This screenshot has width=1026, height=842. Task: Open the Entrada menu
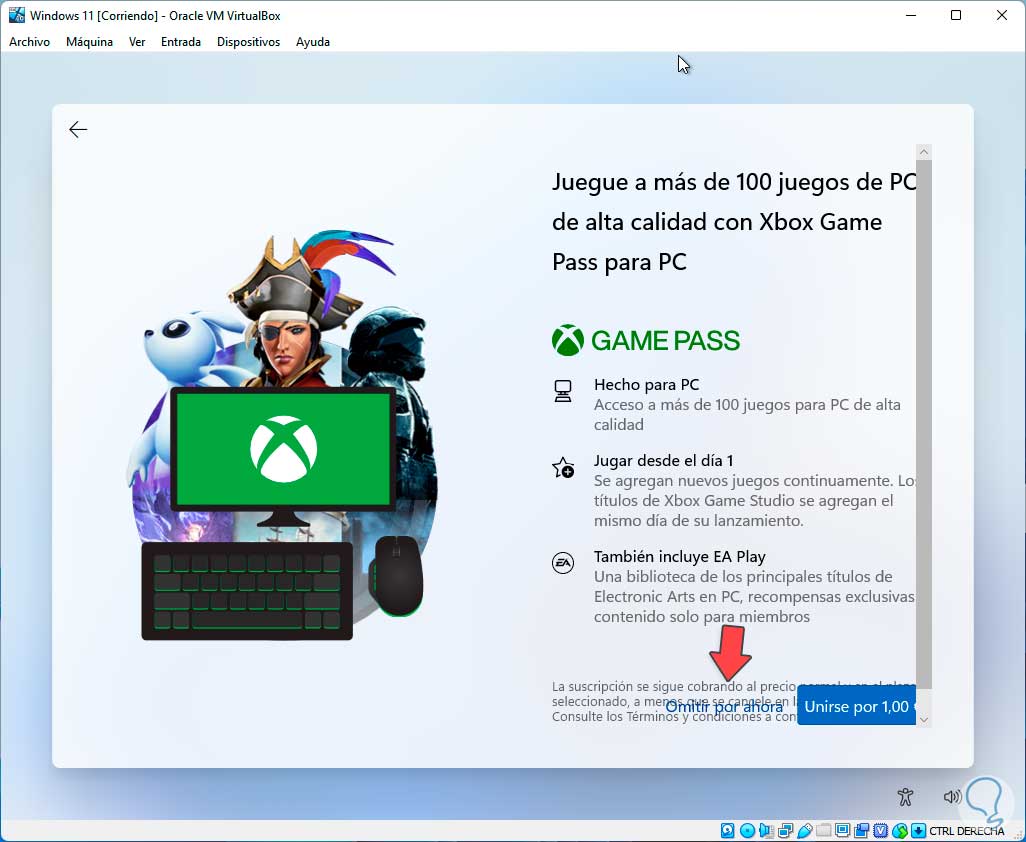[x=181, y=42]
